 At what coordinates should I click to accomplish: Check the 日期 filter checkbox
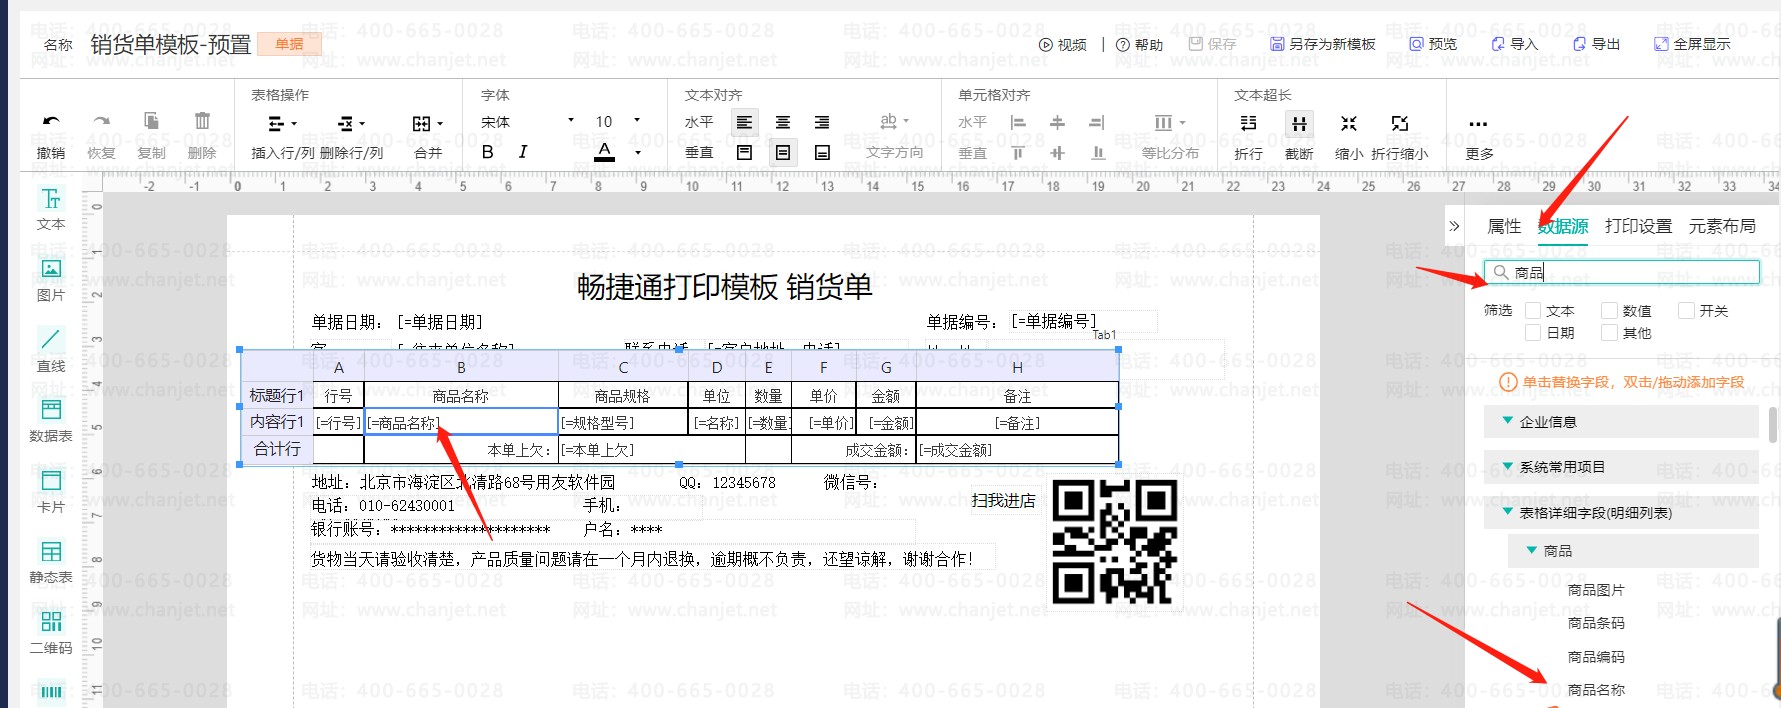[1533, 333]
